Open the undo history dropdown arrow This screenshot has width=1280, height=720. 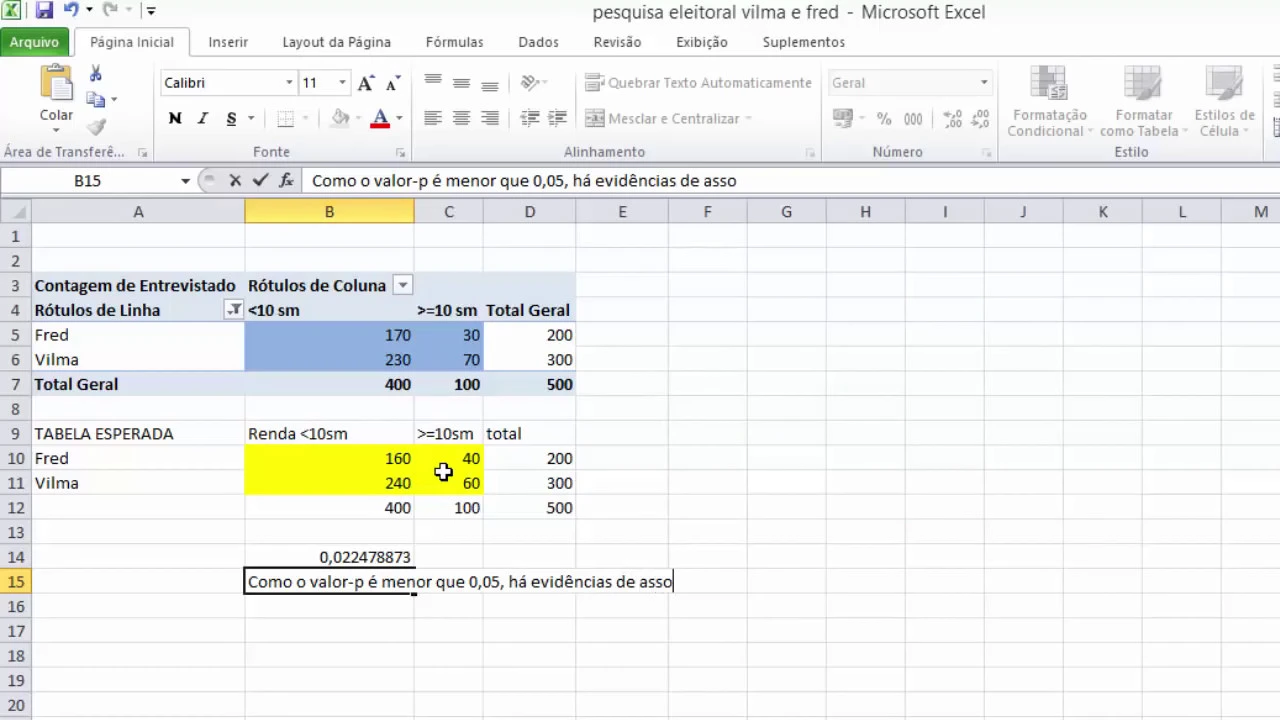click(89, 12)
